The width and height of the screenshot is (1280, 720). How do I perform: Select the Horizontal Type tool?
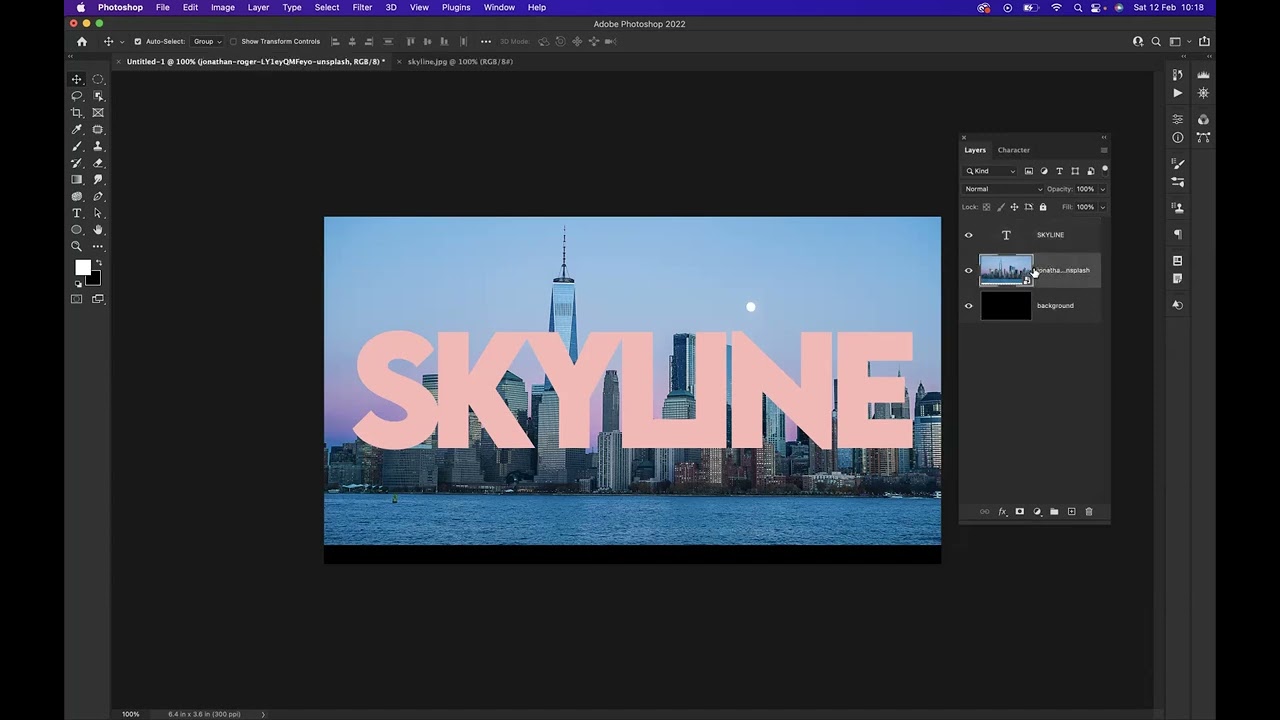76,213
